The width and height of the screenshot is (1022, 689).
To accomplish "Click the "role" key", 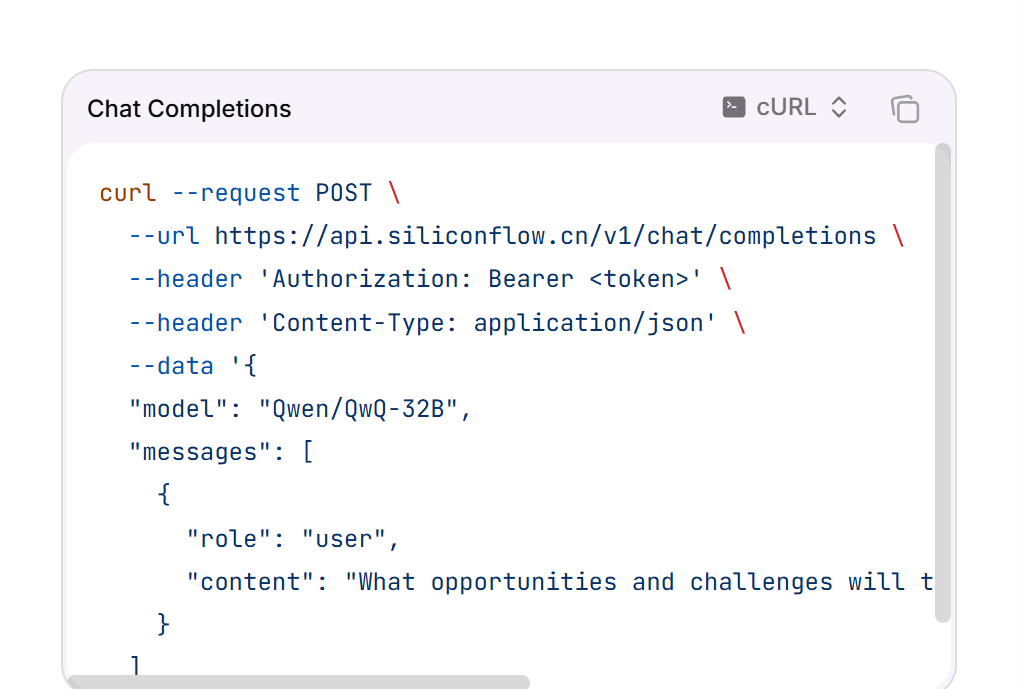I will point(229,539).
